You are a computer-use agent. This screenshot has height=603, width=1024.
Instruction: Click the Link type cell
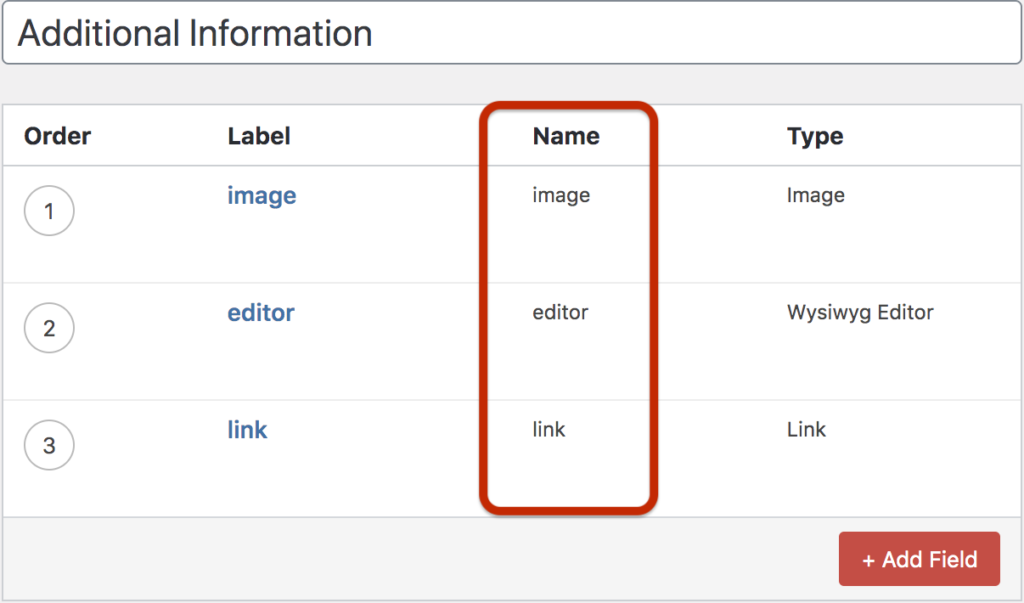point(807,429)
